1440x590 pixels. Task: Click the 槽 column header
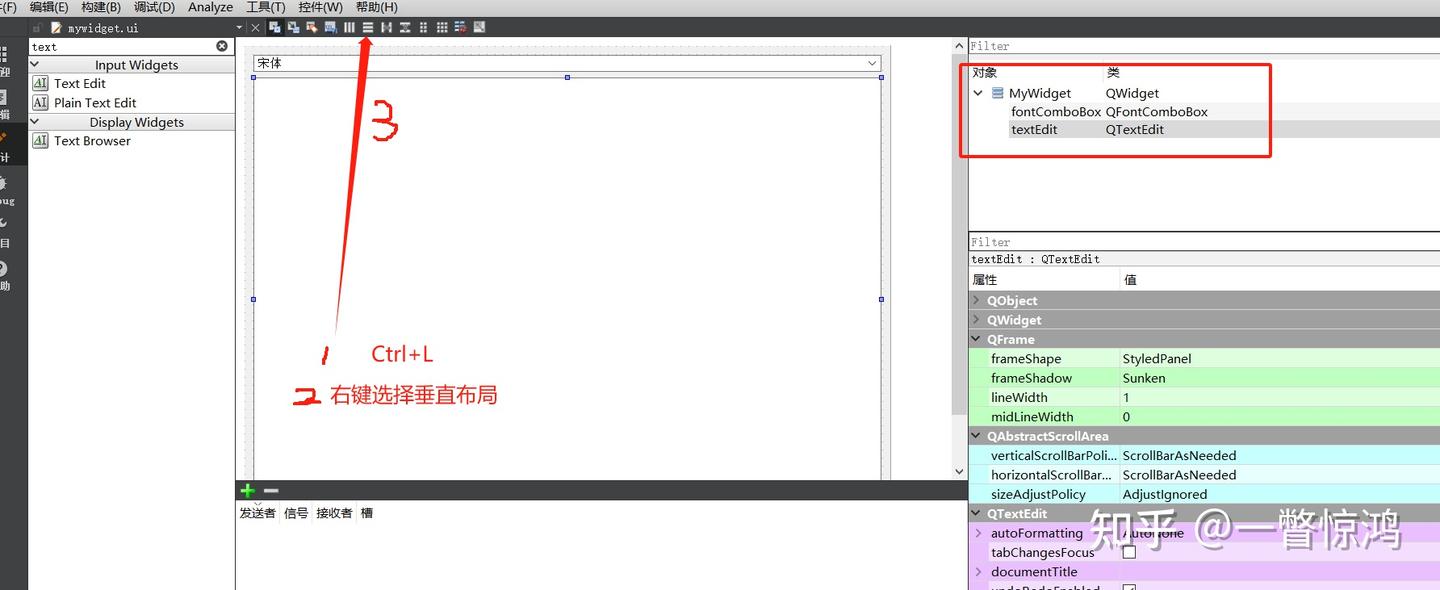pos(367,513)
